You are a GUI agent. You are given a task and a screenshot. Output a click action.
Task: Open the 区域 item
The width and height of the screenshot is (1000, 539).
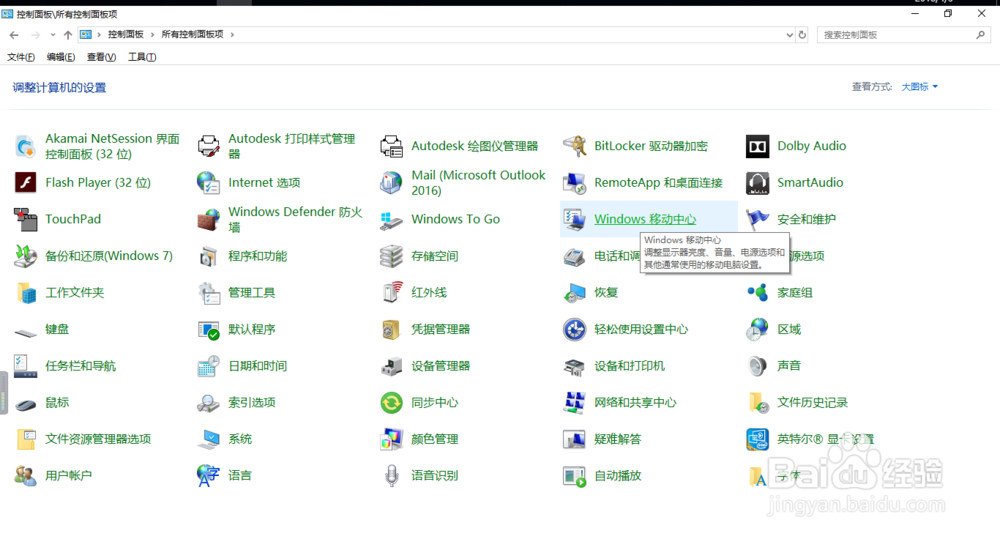(x=789, y=329)
